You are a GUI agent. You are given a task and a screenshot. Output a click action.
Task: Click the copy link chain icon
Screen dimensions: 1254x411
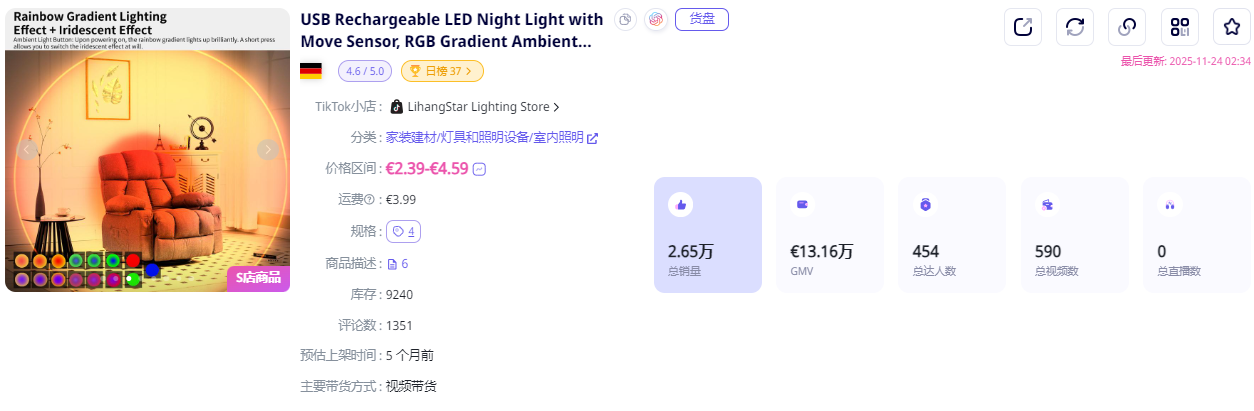[x=1127, y=27]
